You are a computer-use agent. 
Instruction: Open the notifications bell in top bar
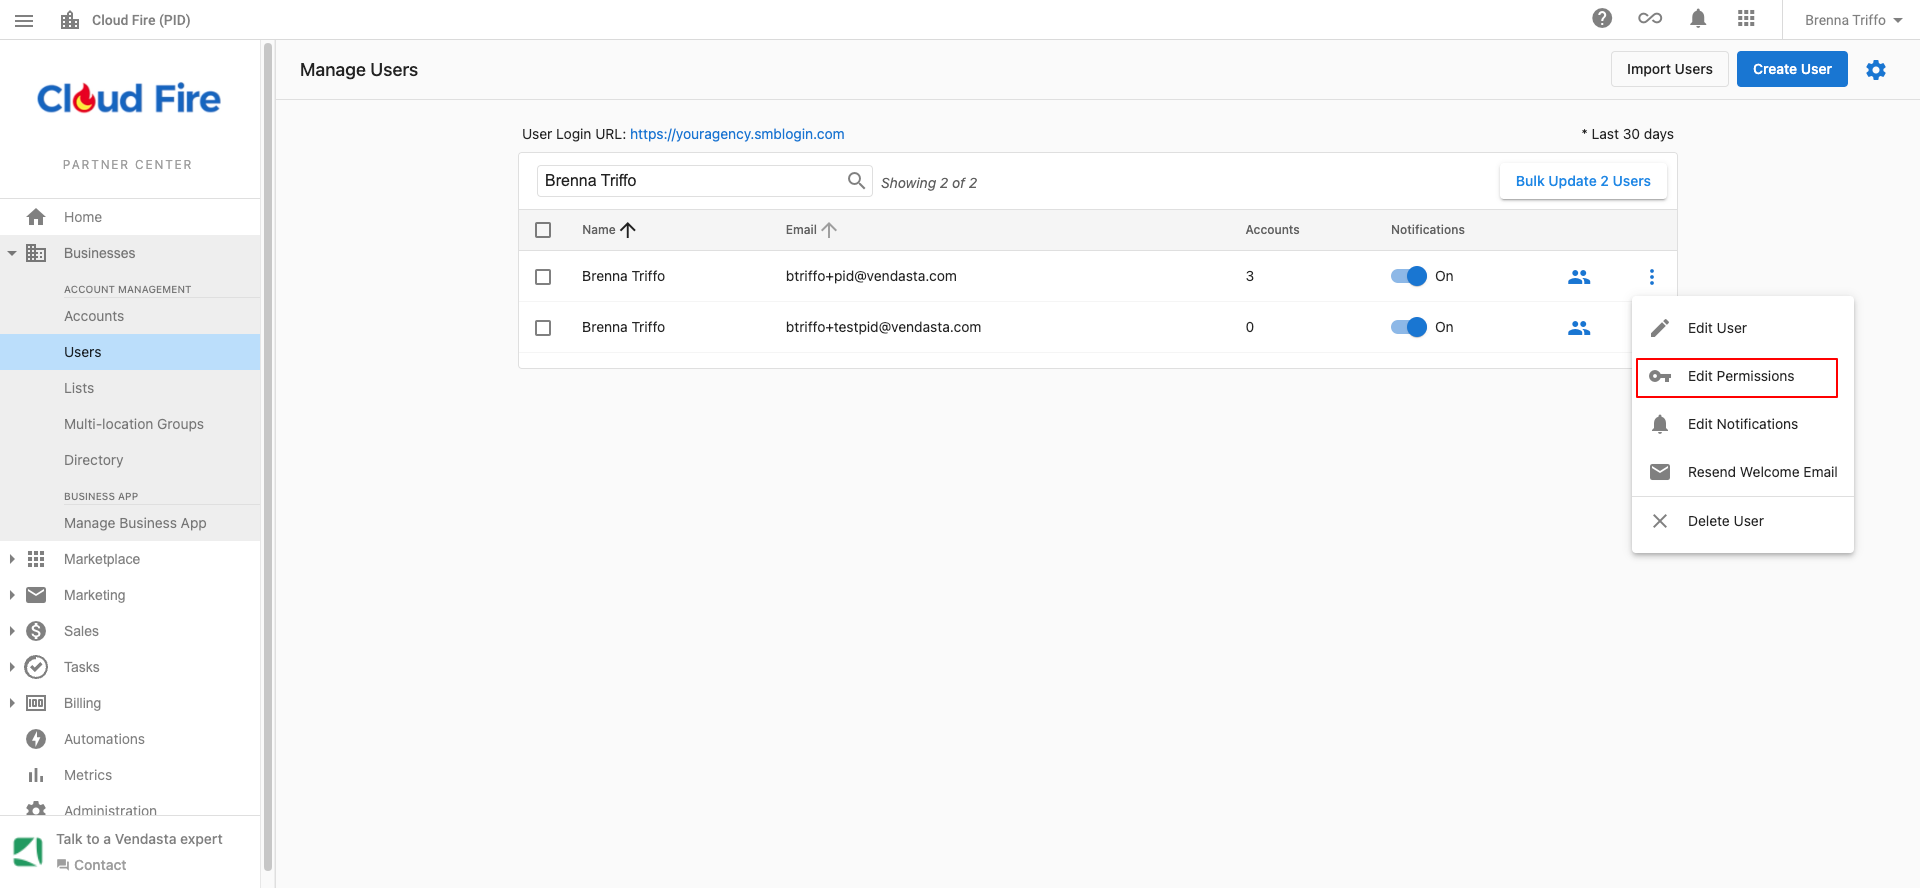click(x=1698, y=18)
